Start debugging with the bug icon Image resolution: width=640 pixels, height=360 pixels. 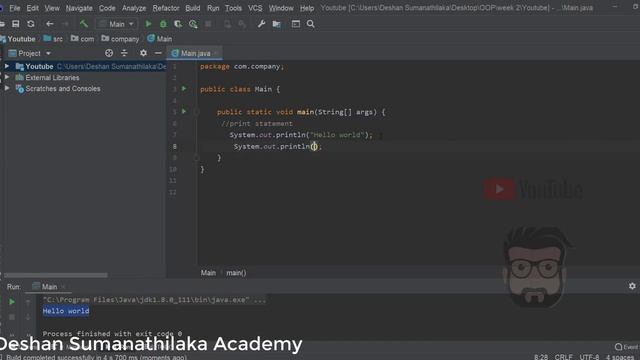(x=163, y=24)
